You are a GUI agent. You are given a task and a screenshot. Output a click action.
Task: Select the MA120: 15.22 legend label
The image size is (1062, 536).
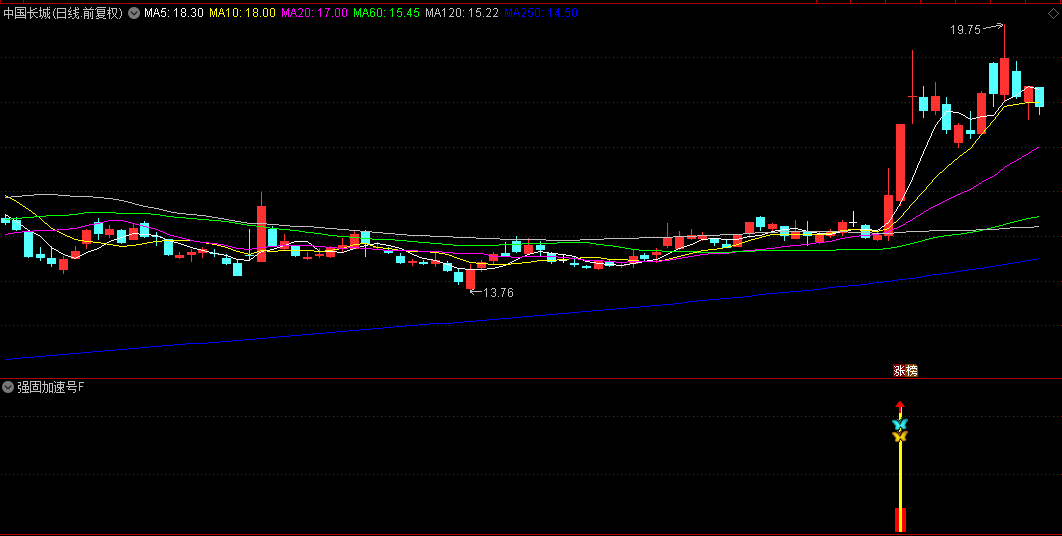tap(462, 13)
